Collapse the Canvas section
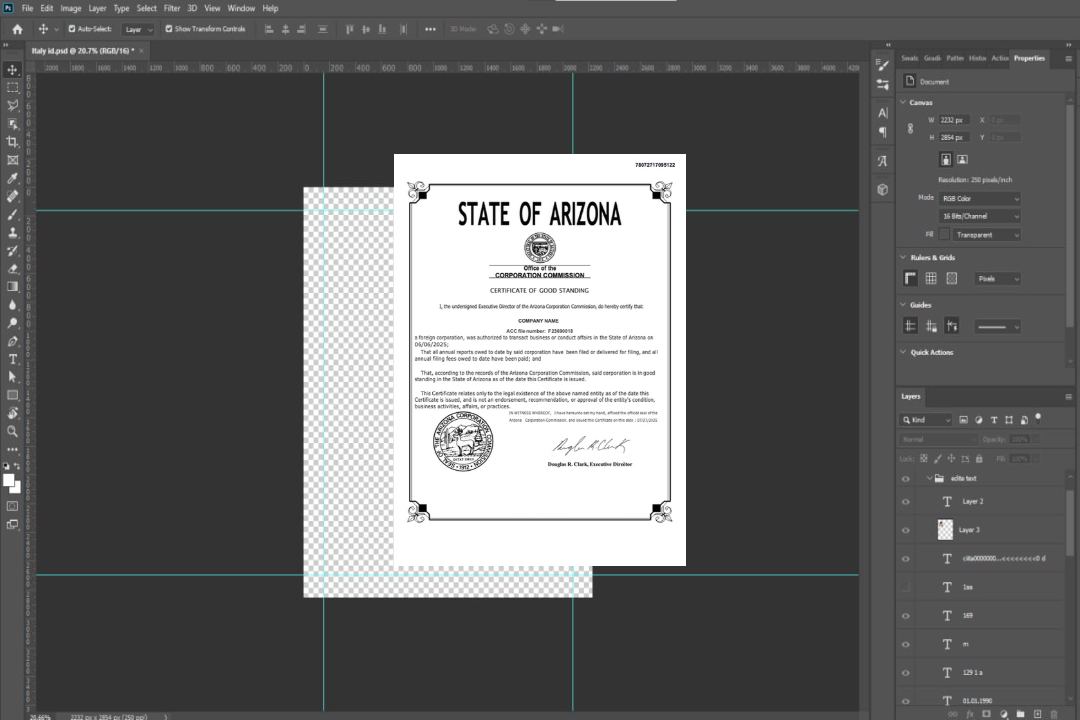Viewport: 1080px width, 720px height. click(903, 102)
